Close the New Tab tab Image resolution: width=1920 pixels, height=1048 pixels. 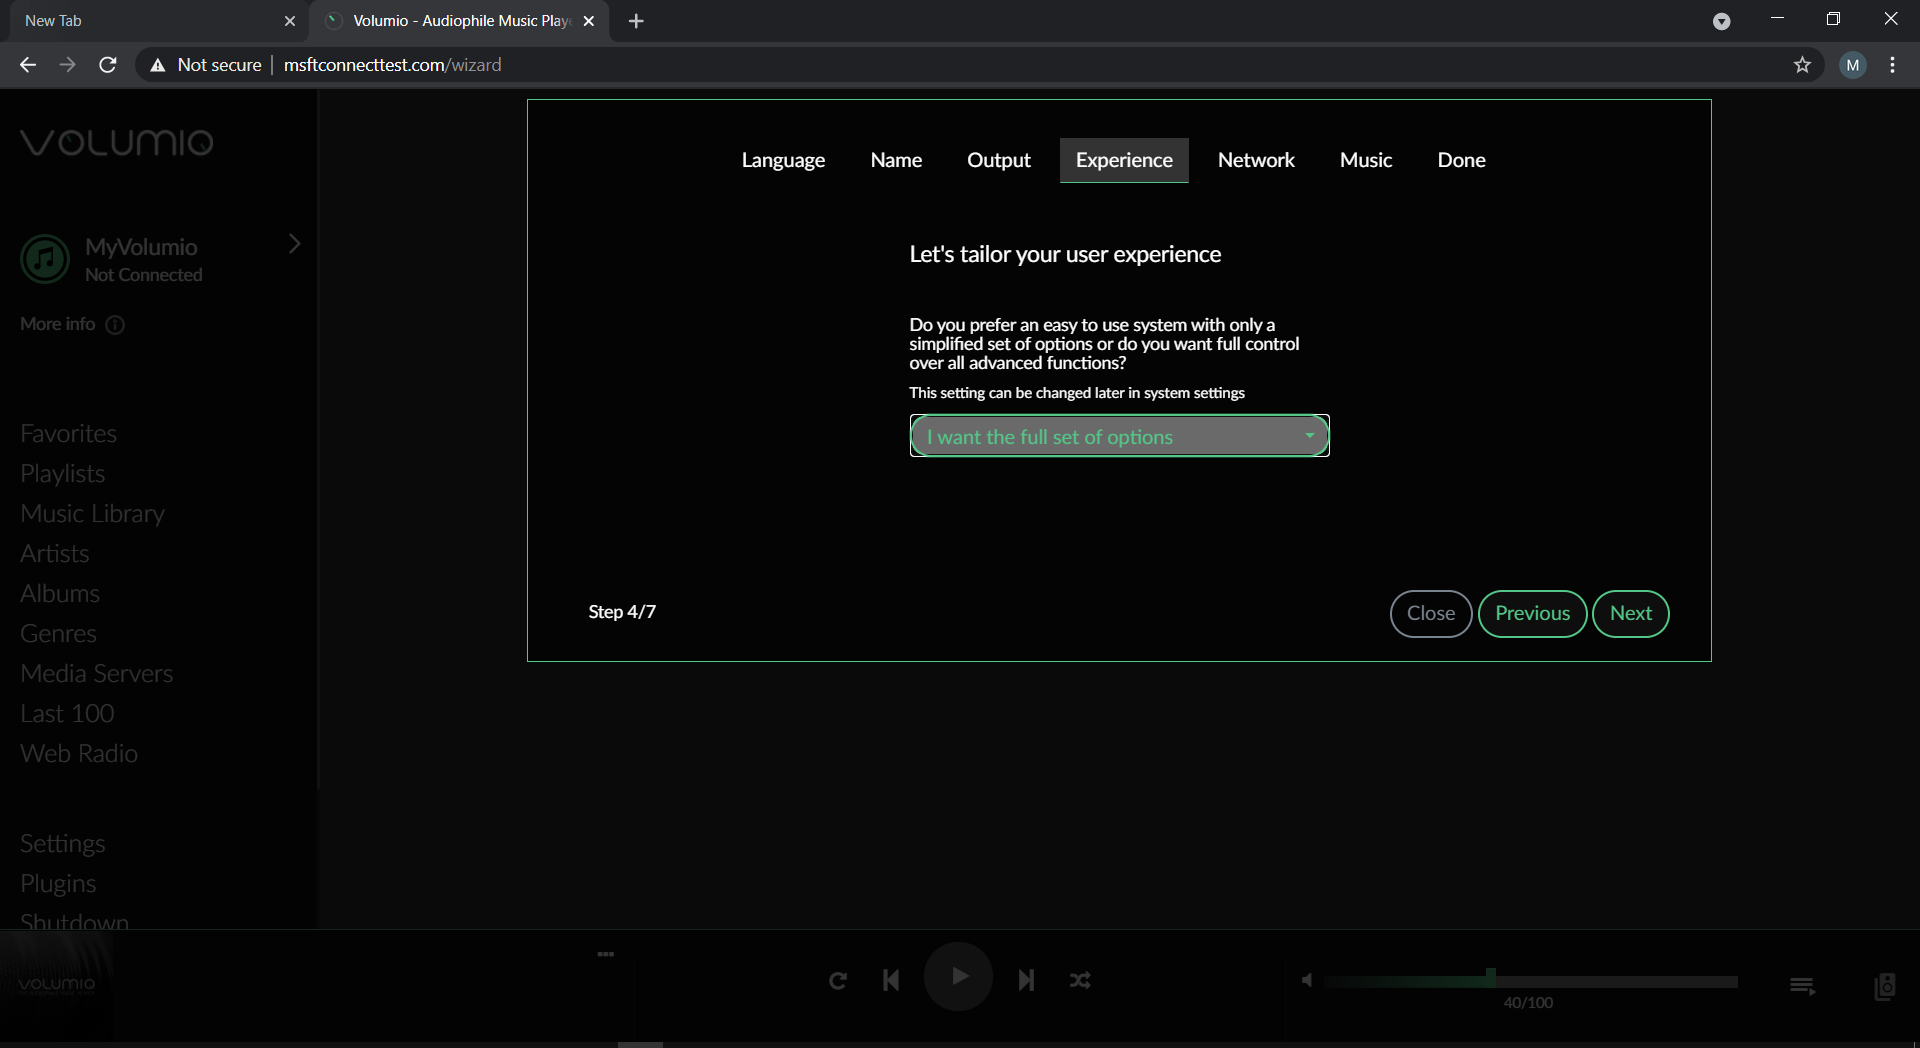290,21
